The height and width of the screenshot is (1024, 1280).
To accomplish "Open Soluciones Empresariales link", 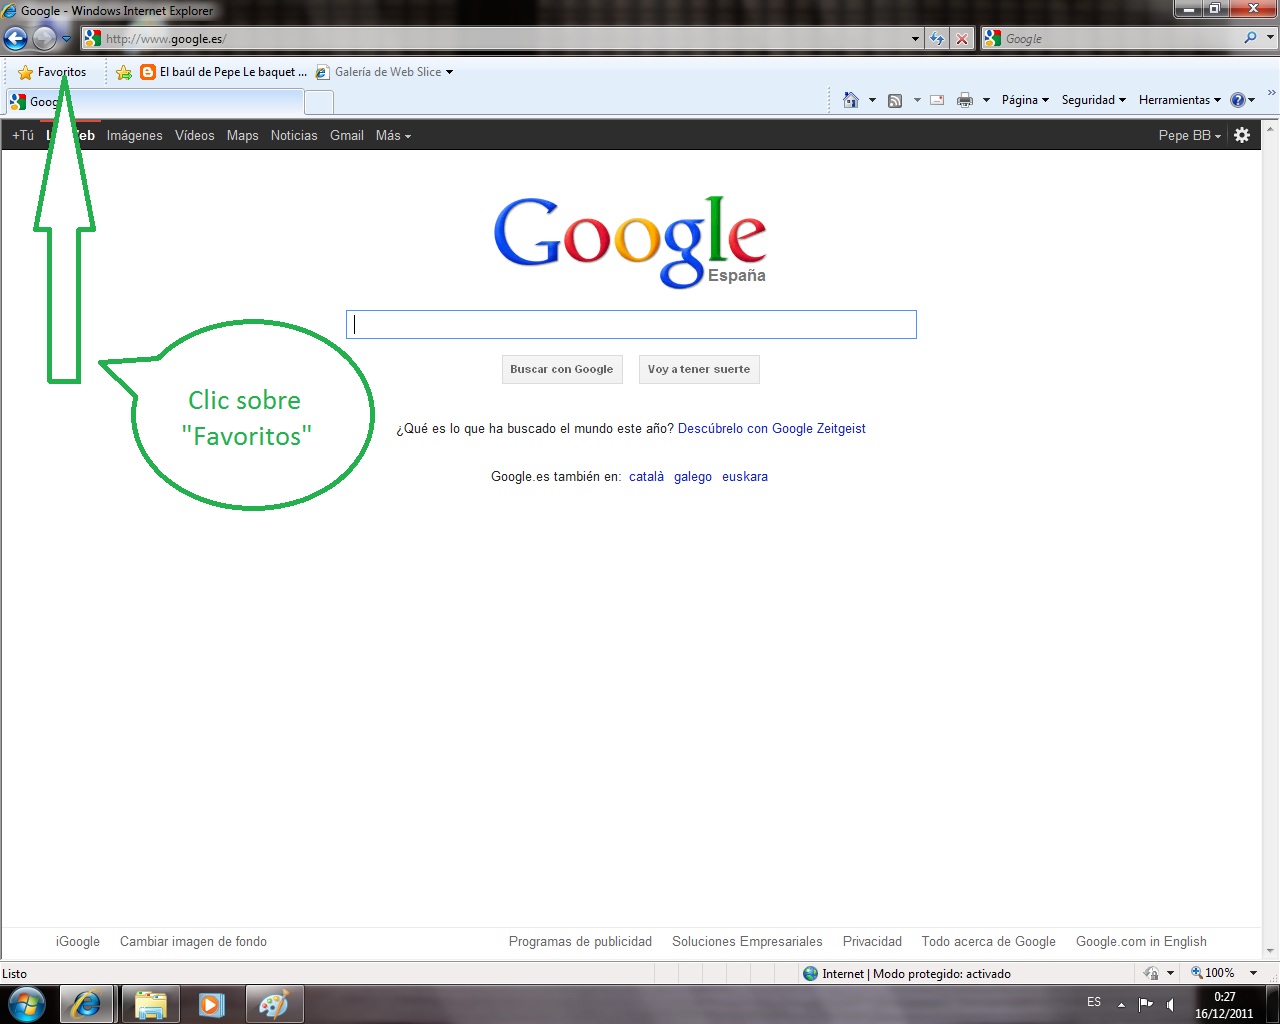I will click(x=747, y=942).
